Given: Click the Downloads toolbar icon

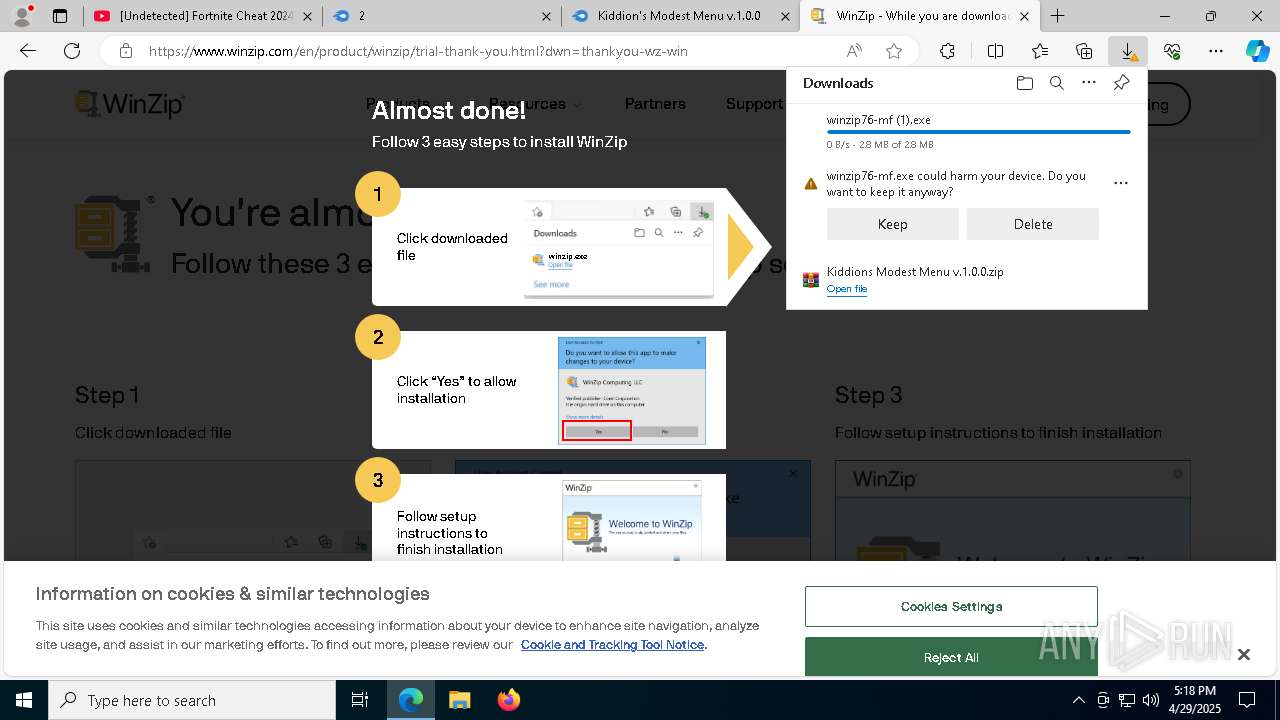Looking at the screenshot, I should click(x=1128, y=51).
